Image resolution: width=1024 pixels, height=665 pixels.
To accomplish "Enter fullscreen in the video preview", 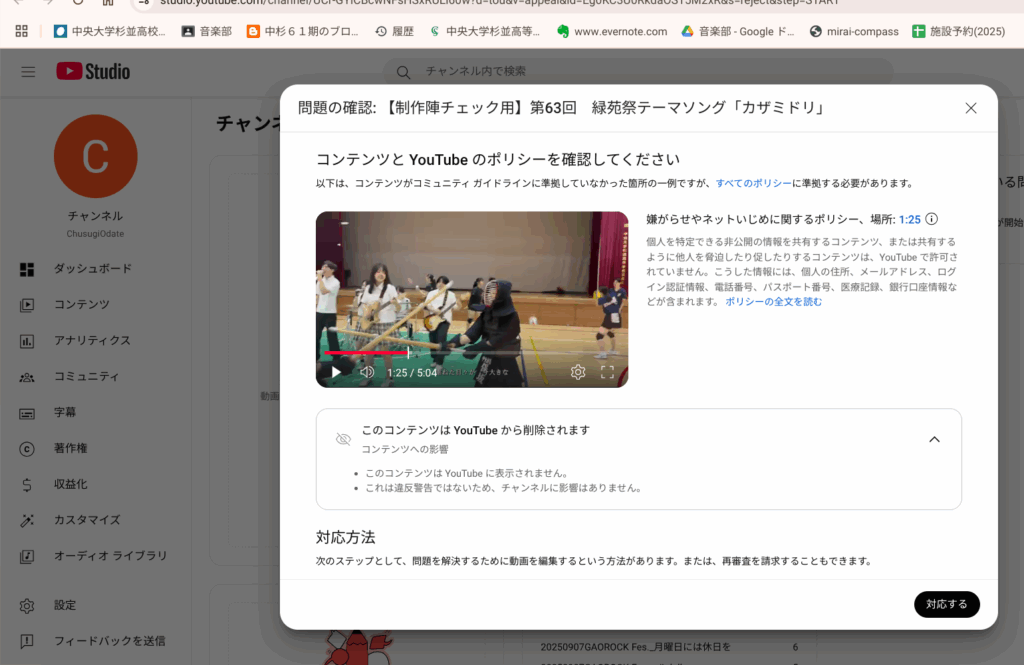I will coord(607,372).
